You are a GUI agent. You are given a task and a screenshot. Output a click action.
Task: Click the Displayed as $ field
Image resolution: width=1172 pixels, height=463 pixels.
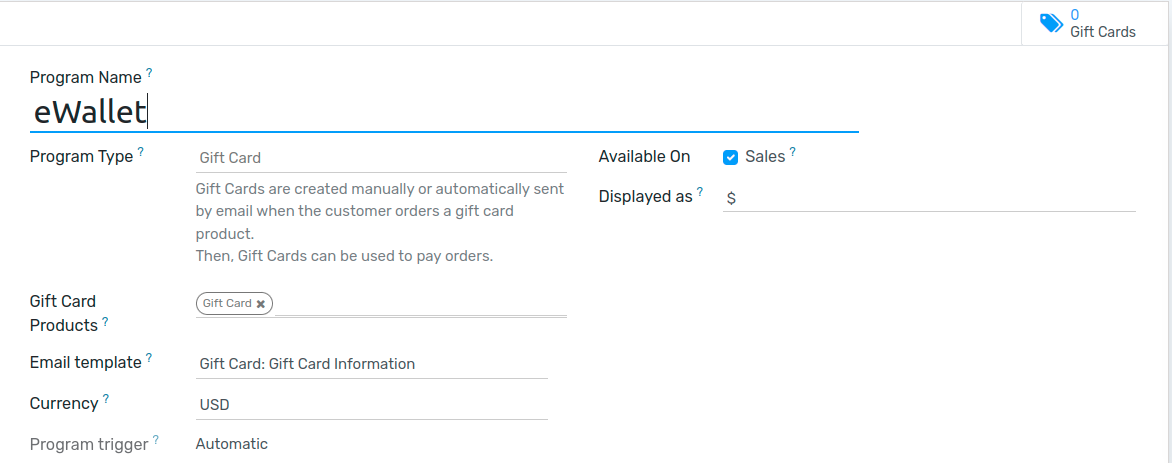(928, 198)
